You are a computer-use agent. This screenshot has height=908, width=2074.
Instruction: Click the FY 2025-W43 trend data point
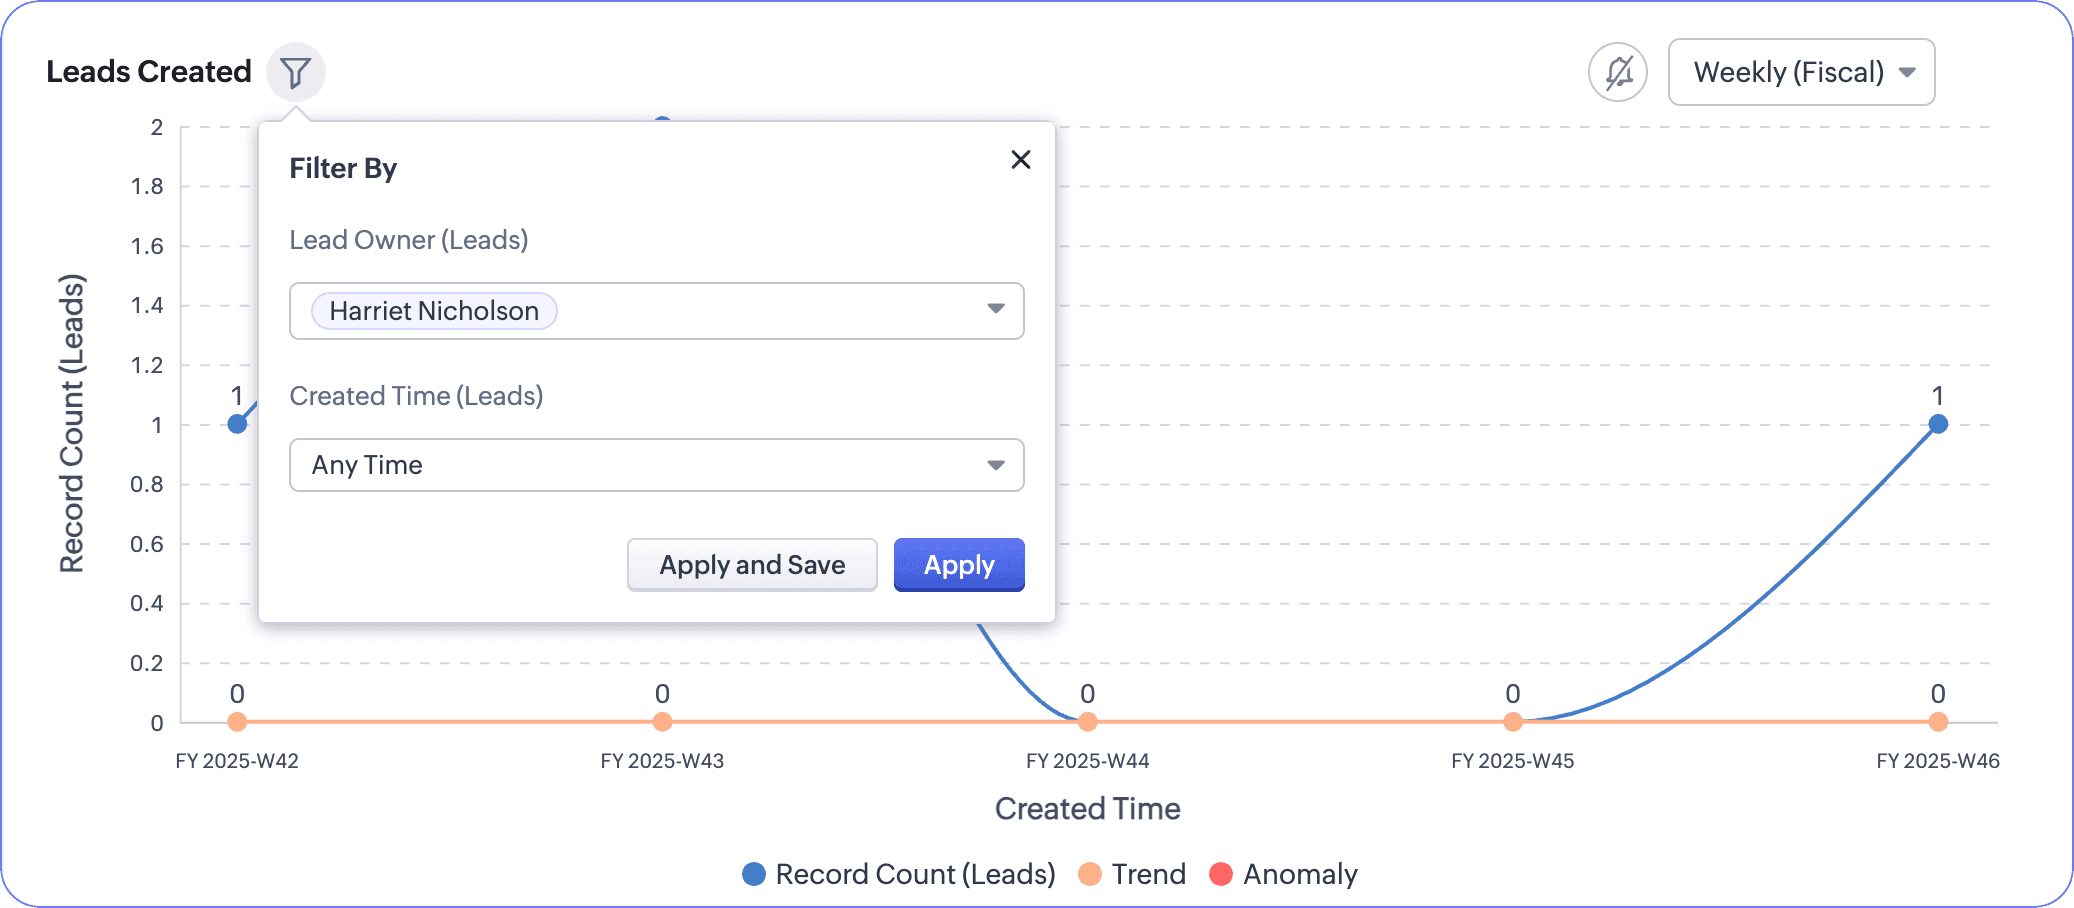[x=662, y=722]
